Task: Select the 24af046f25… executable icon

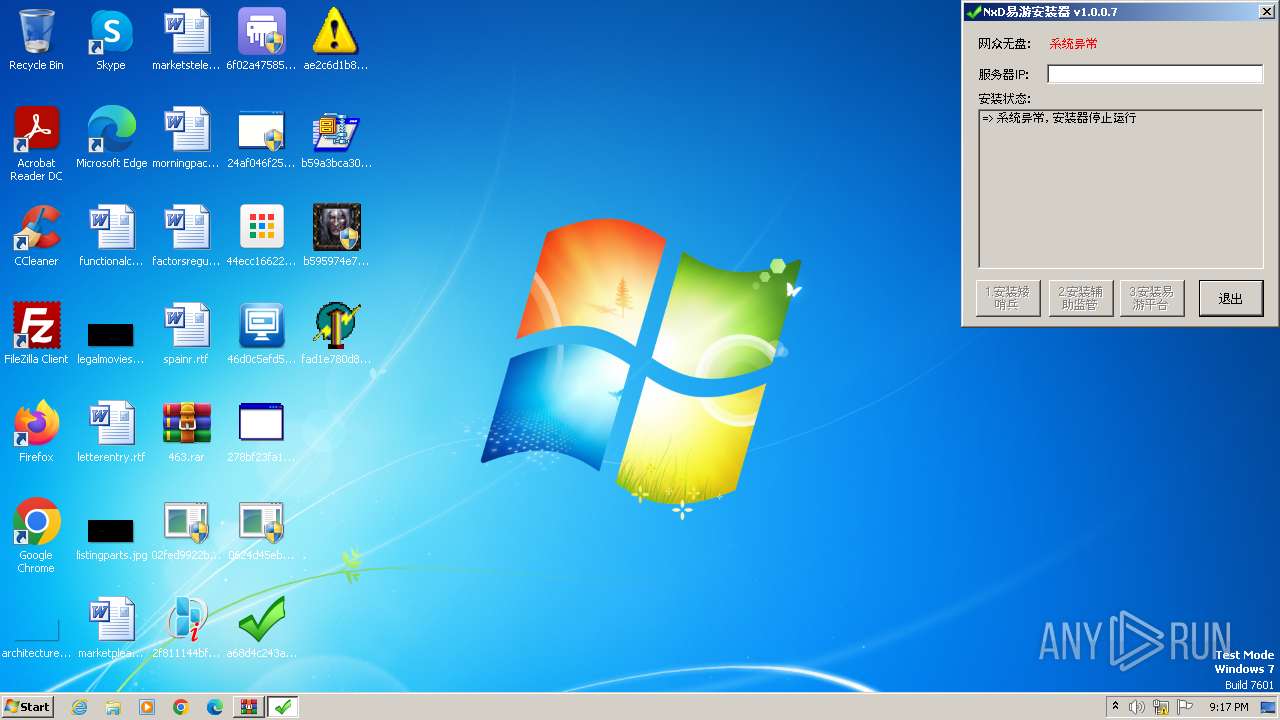Action: [261, 138]
